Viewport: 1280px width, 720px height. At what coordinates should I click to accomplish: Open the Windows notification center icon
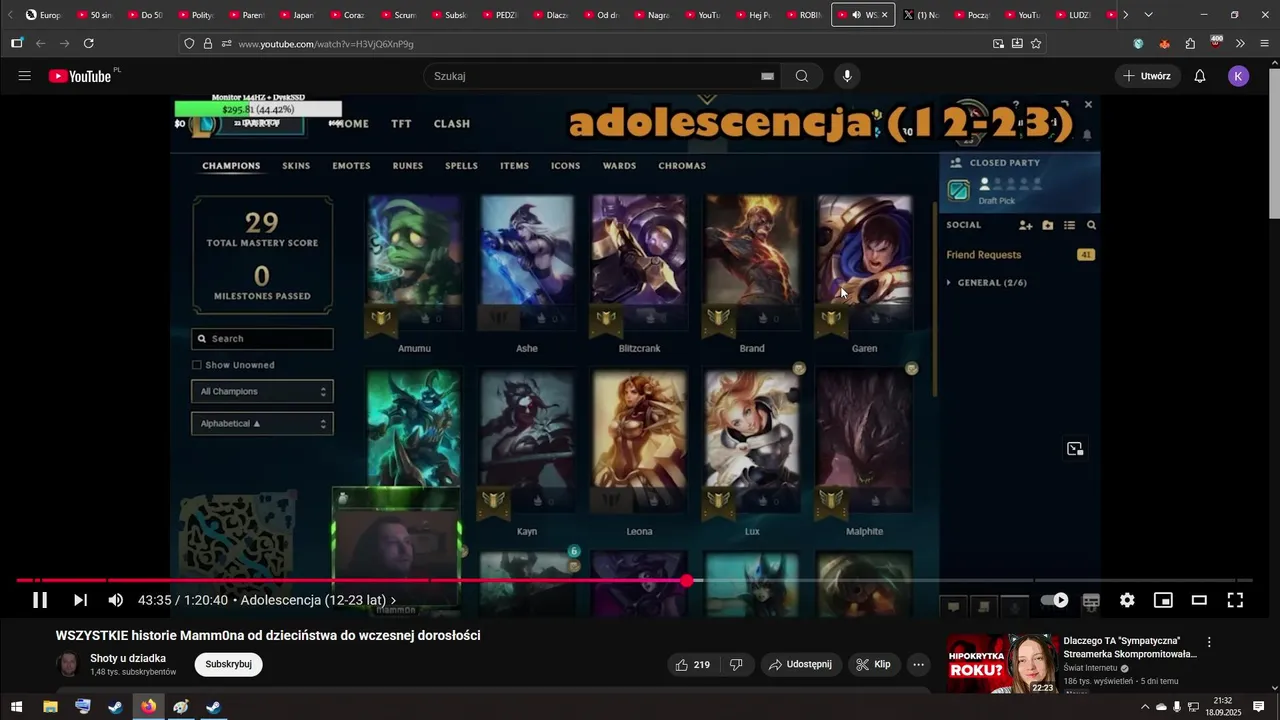(x=1259, y=707)
